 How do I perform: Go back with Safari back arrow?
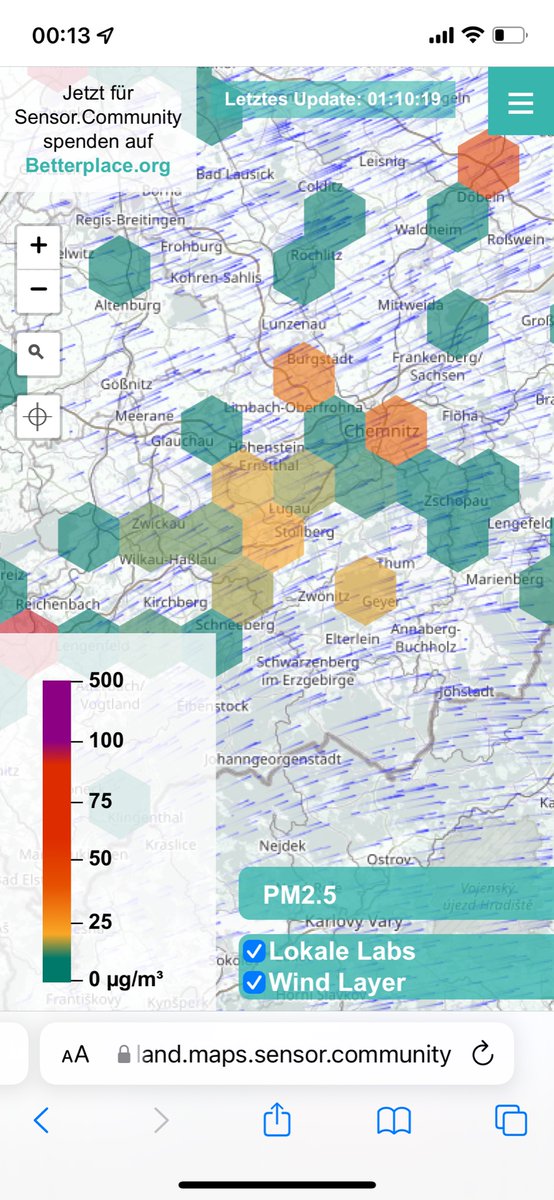tap(41, 1120)
